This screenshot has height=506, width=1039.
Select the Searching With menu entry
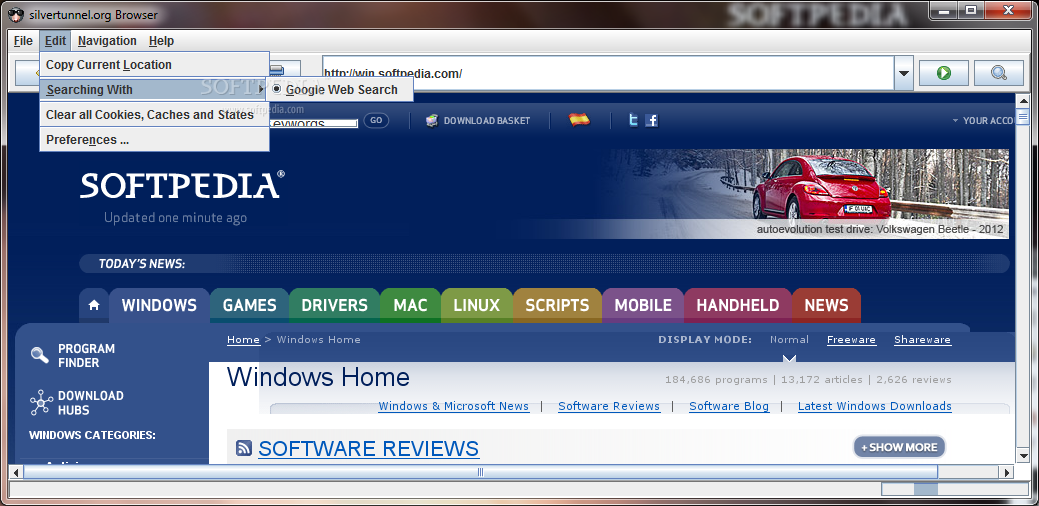pos(154,89)
